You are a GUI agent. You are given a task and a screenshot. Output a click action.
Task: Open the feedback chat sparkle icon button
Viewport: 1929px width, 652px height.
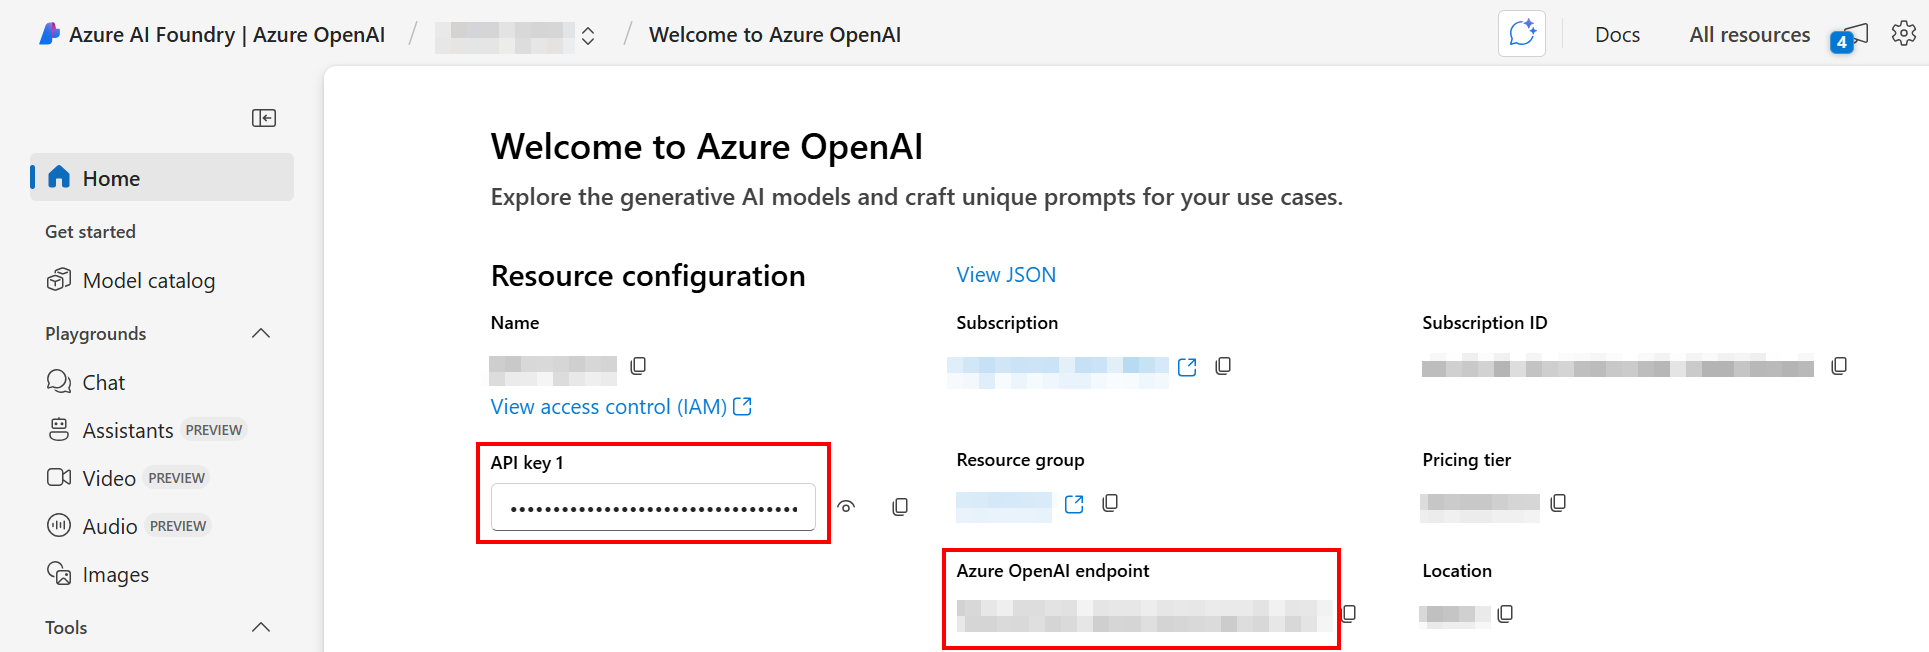point(1522,34)
